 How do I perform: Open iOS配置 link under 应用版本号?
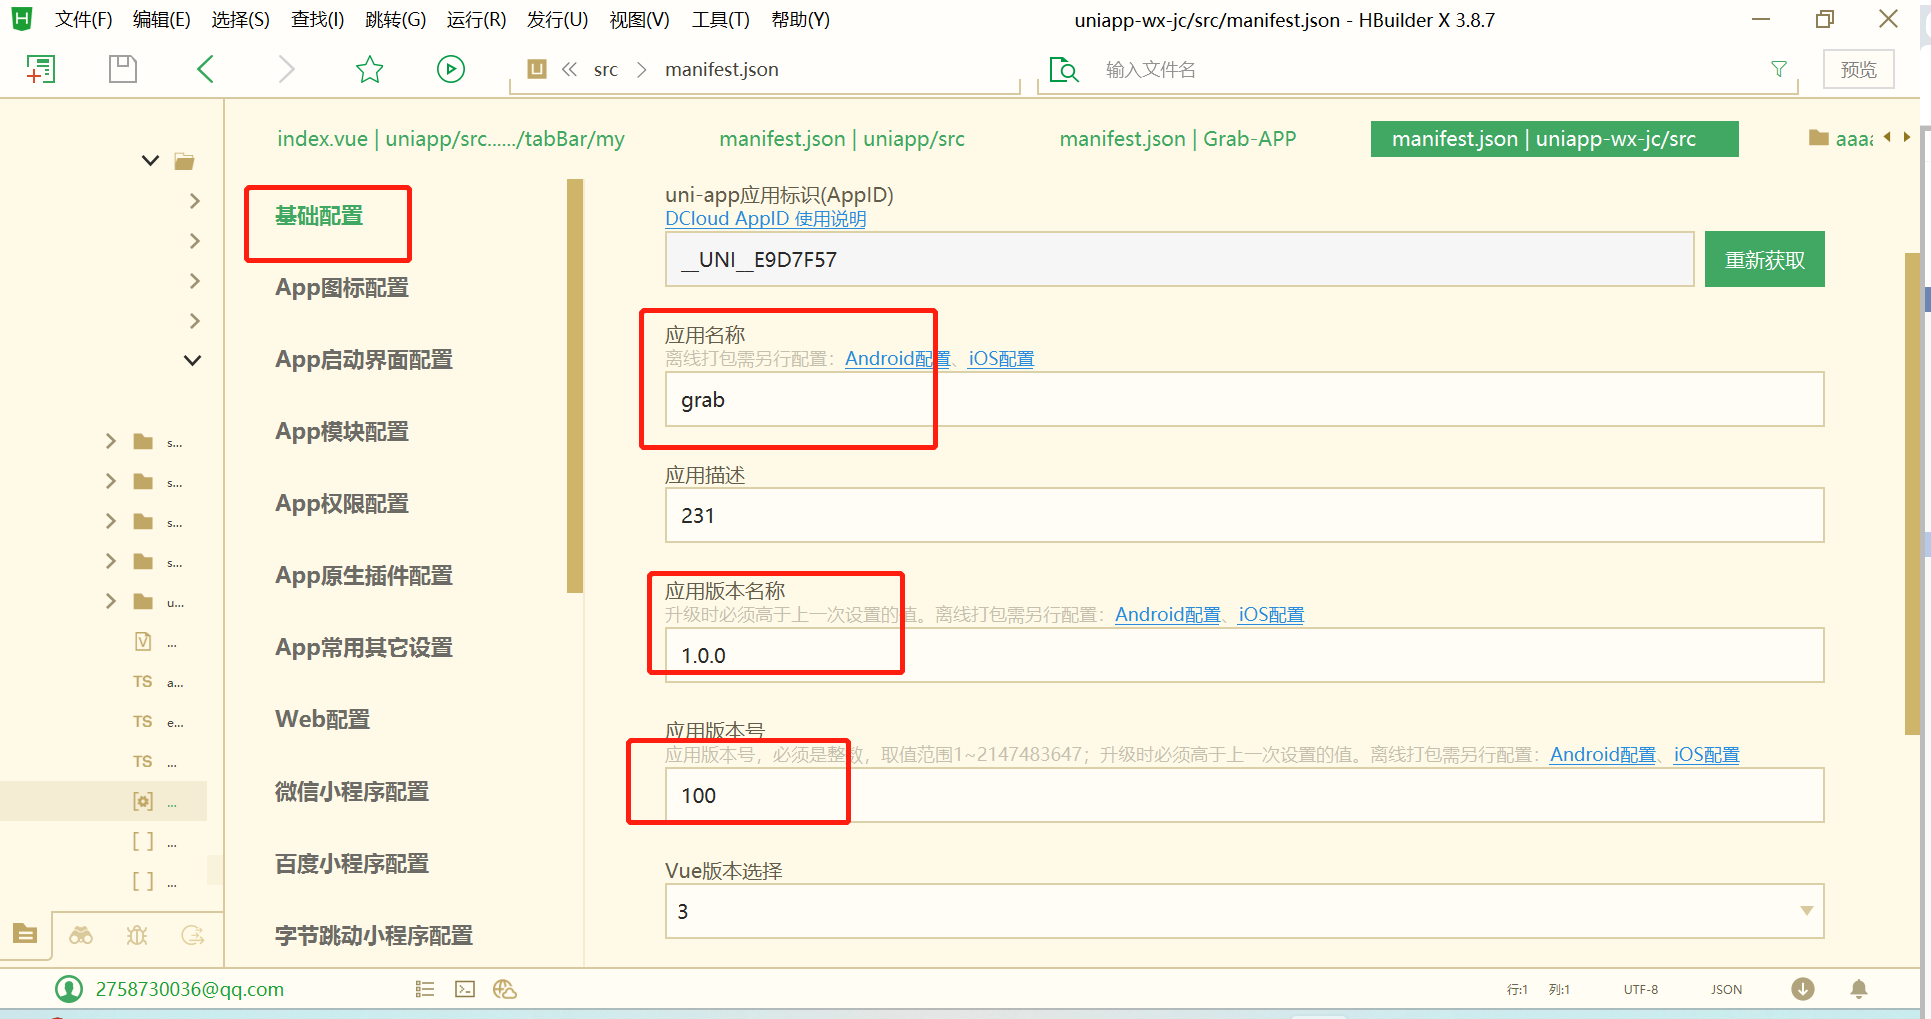coord(1706,755)
